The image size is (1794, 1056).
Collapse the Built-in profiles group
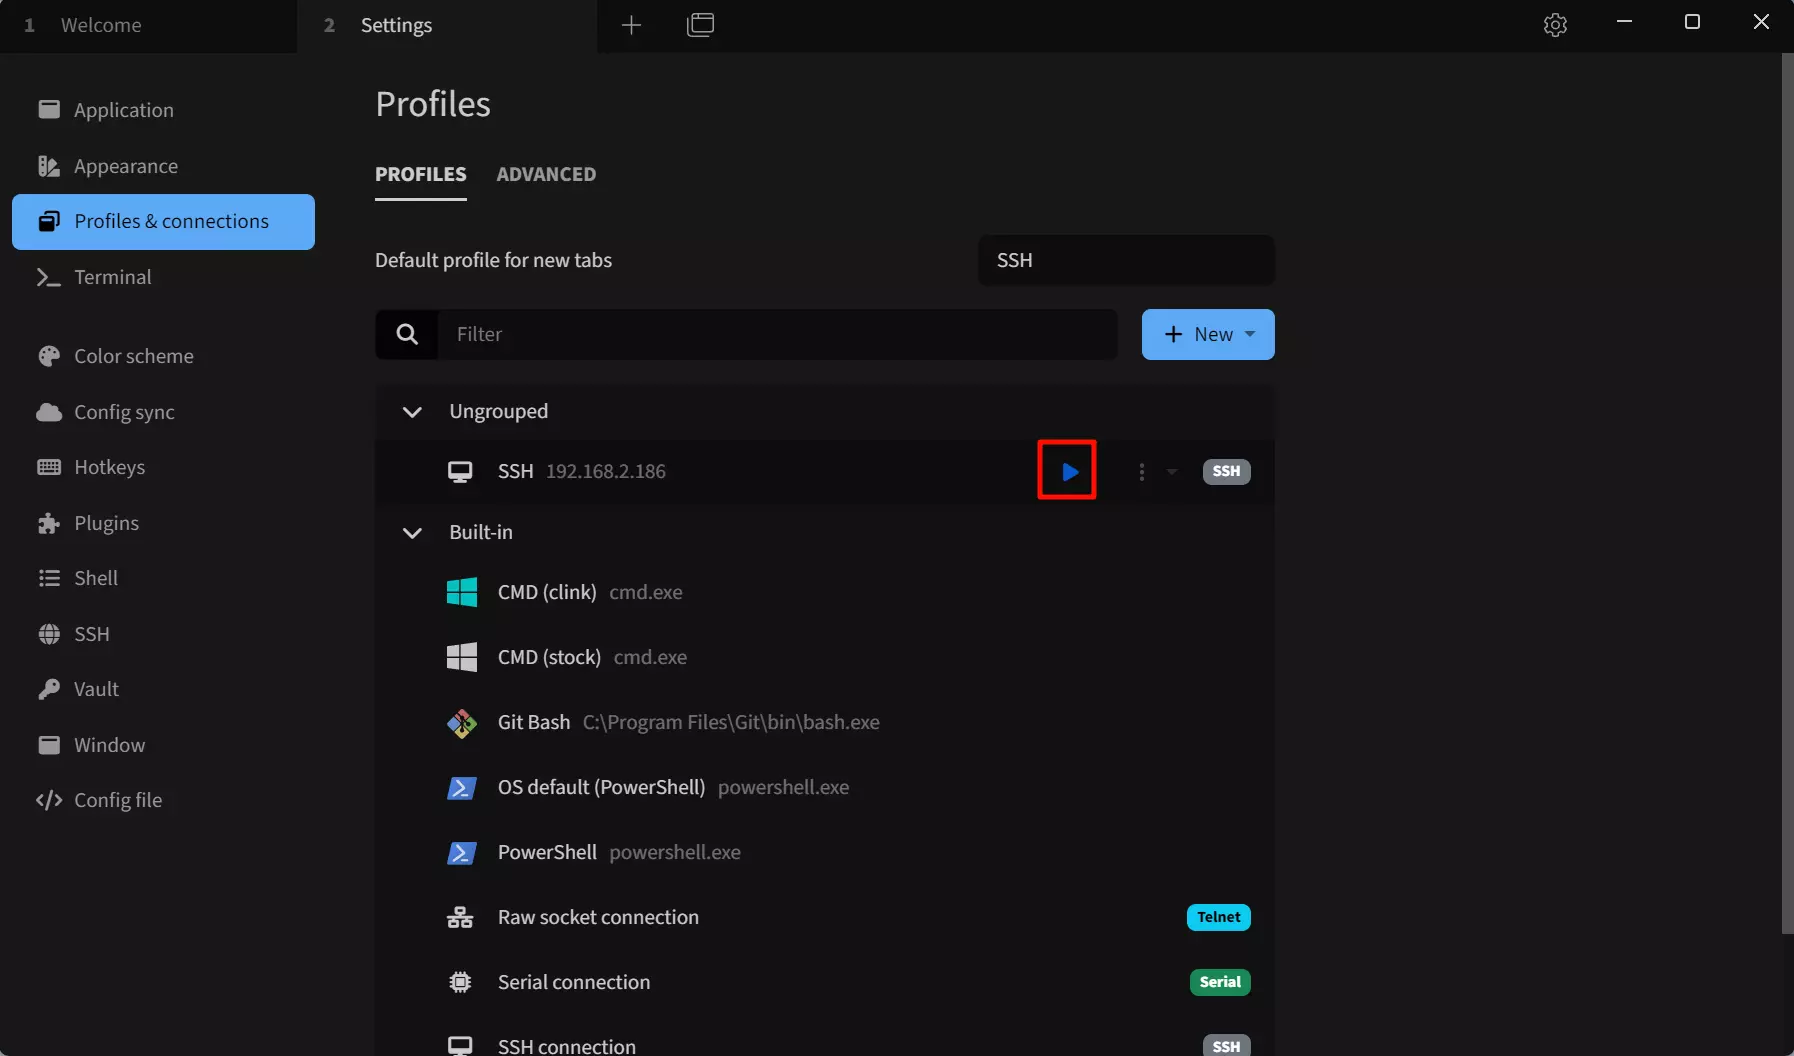(x=411, y=532)
